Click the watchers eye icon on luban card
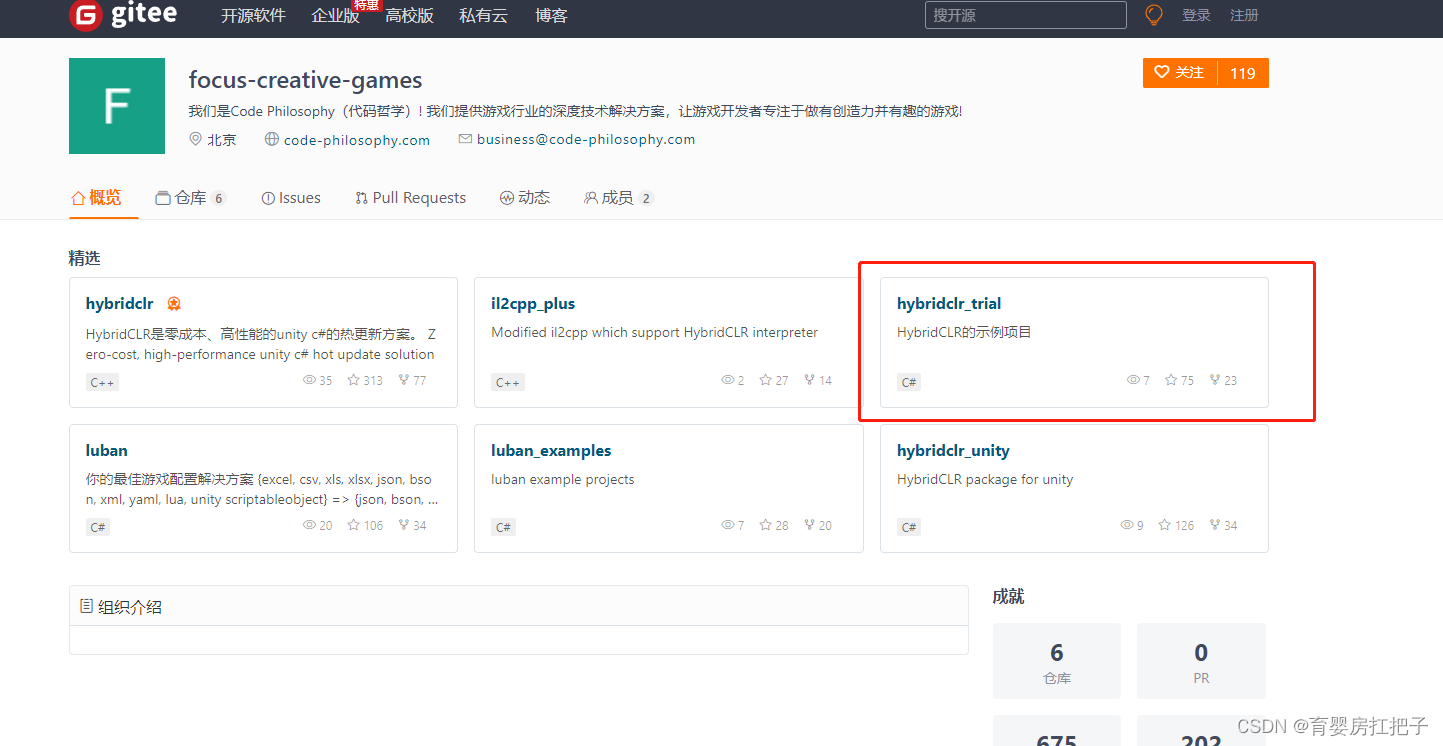 pyautogui.click(x=309, y=525)
